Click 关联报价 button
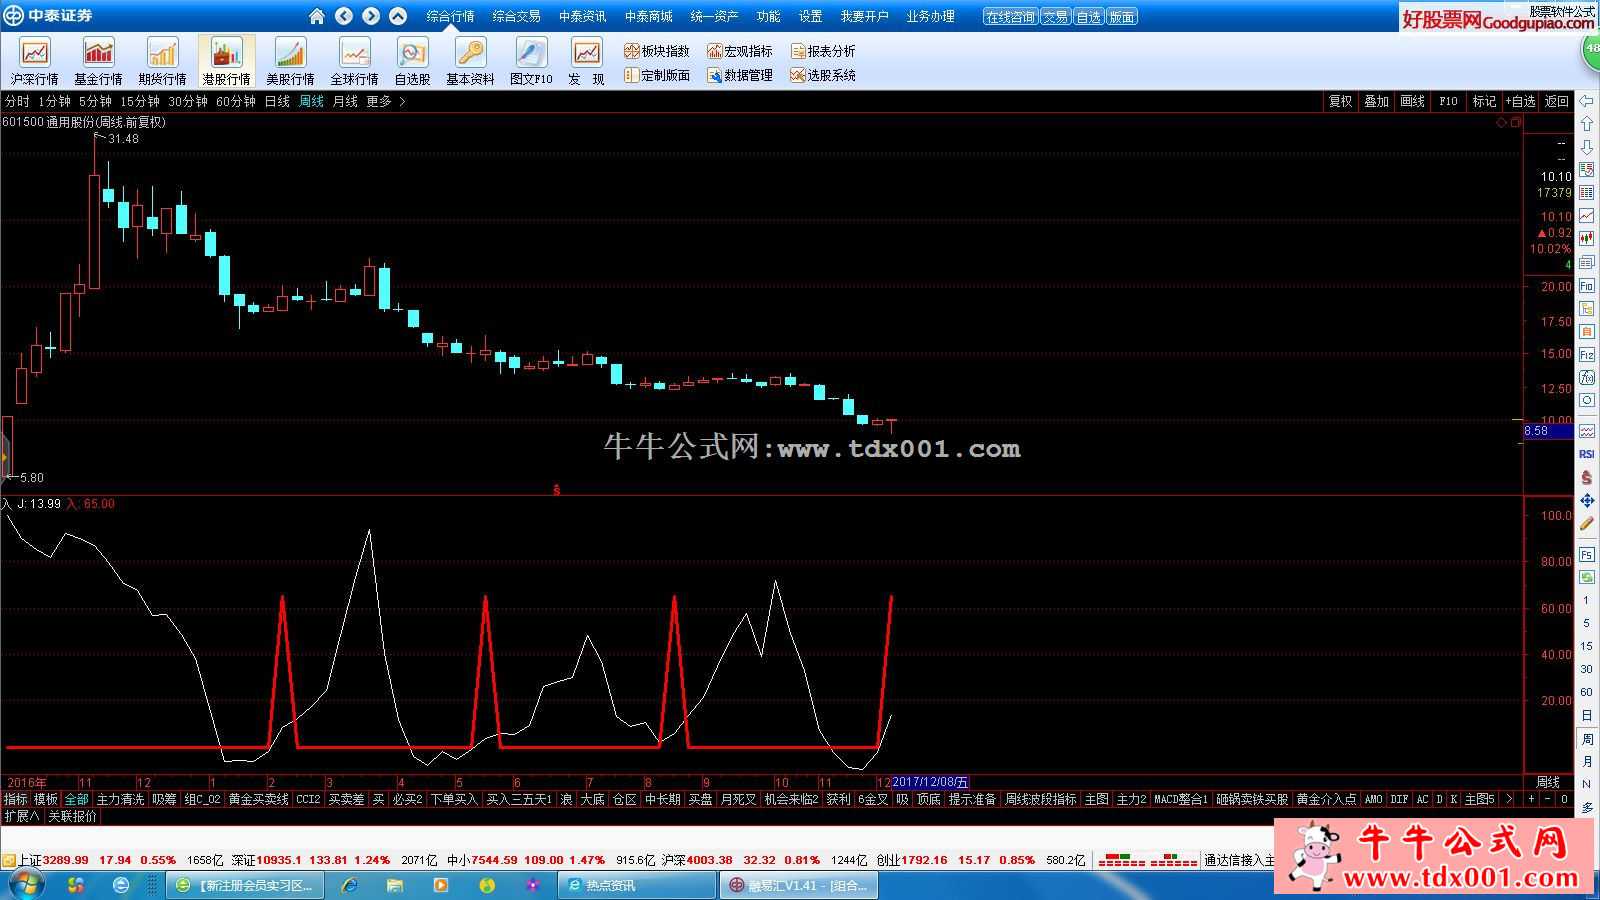 click(x=73, y=816)
